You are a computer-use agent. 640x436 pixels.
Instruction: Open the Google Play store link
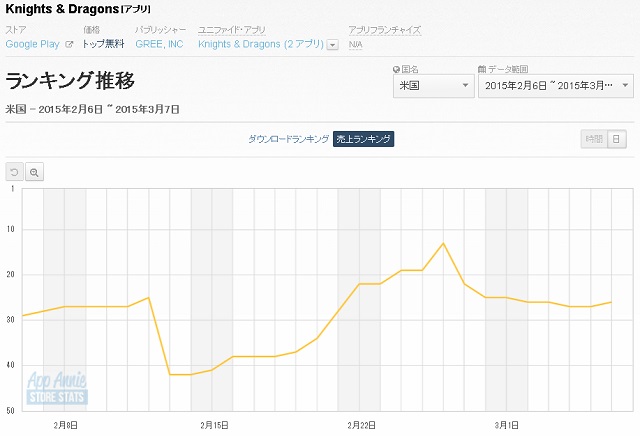tap(33, 44)
